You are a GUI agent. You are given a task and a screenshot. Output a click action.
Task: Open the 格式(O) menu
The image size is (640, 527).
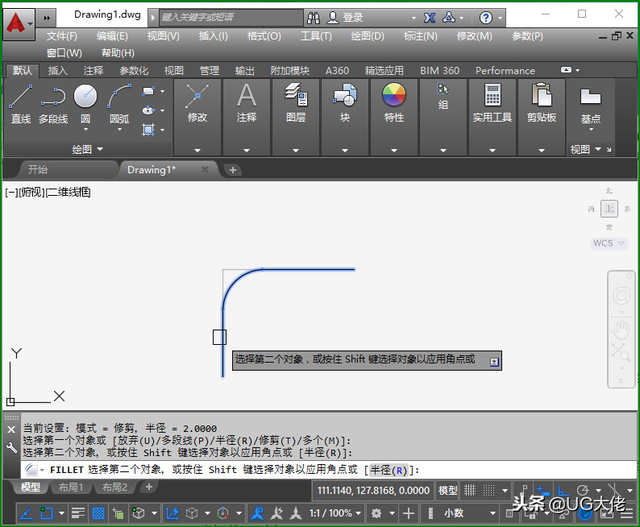click(x=264, y=36)
